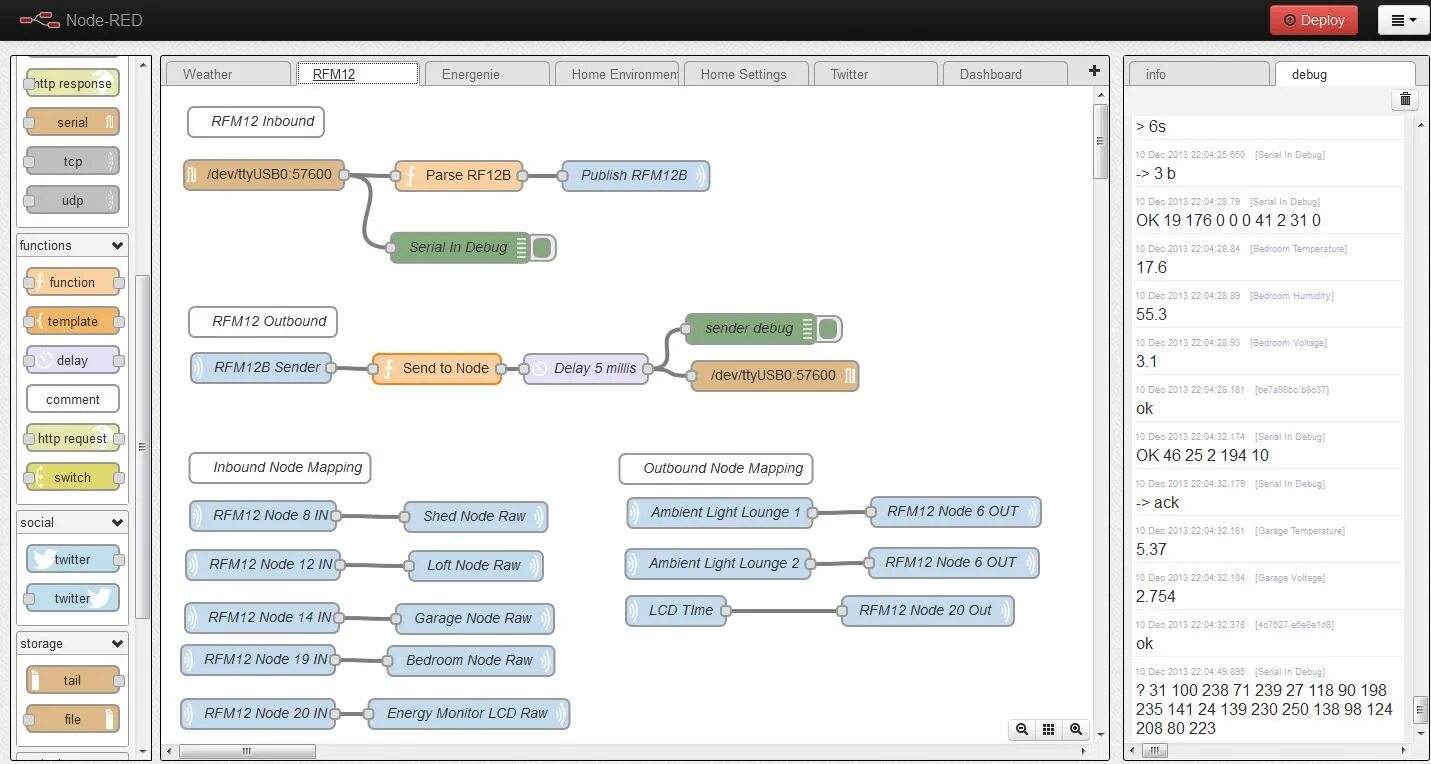Collapse the social palette category
1431x764 pixels.
tap(117, 521)
